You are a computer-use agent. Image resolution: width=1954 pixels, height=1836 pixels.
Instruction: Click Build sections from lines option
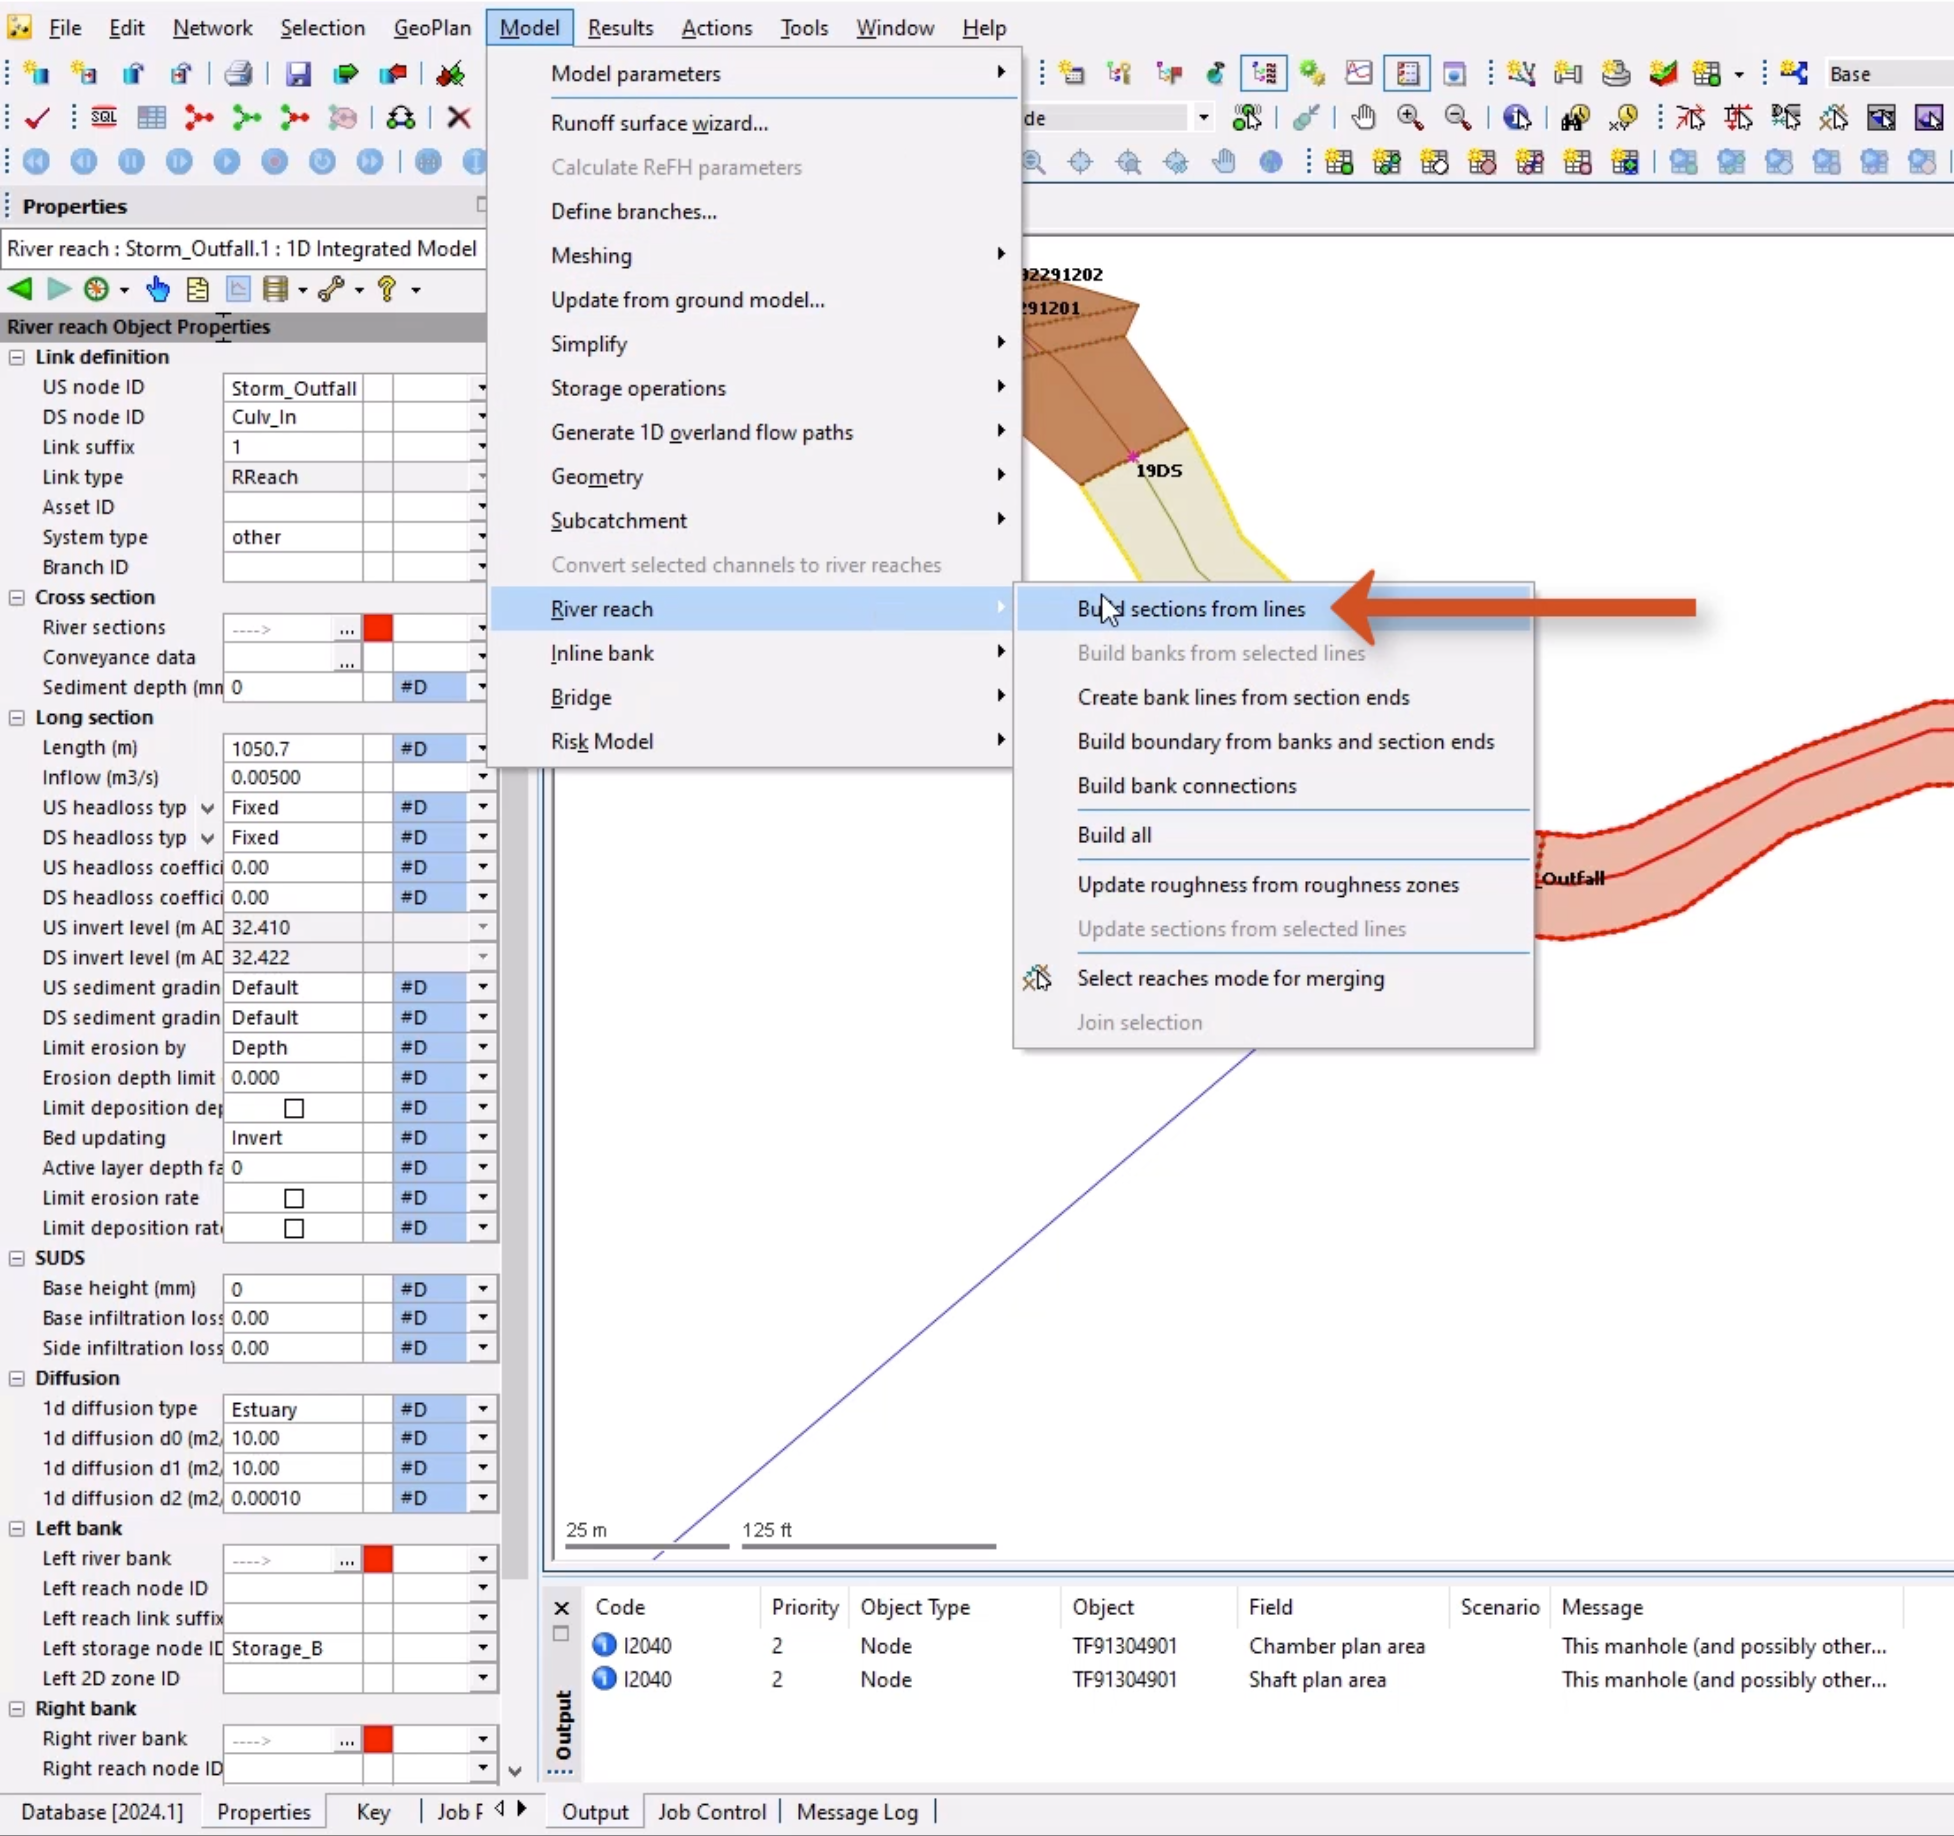1191,607
